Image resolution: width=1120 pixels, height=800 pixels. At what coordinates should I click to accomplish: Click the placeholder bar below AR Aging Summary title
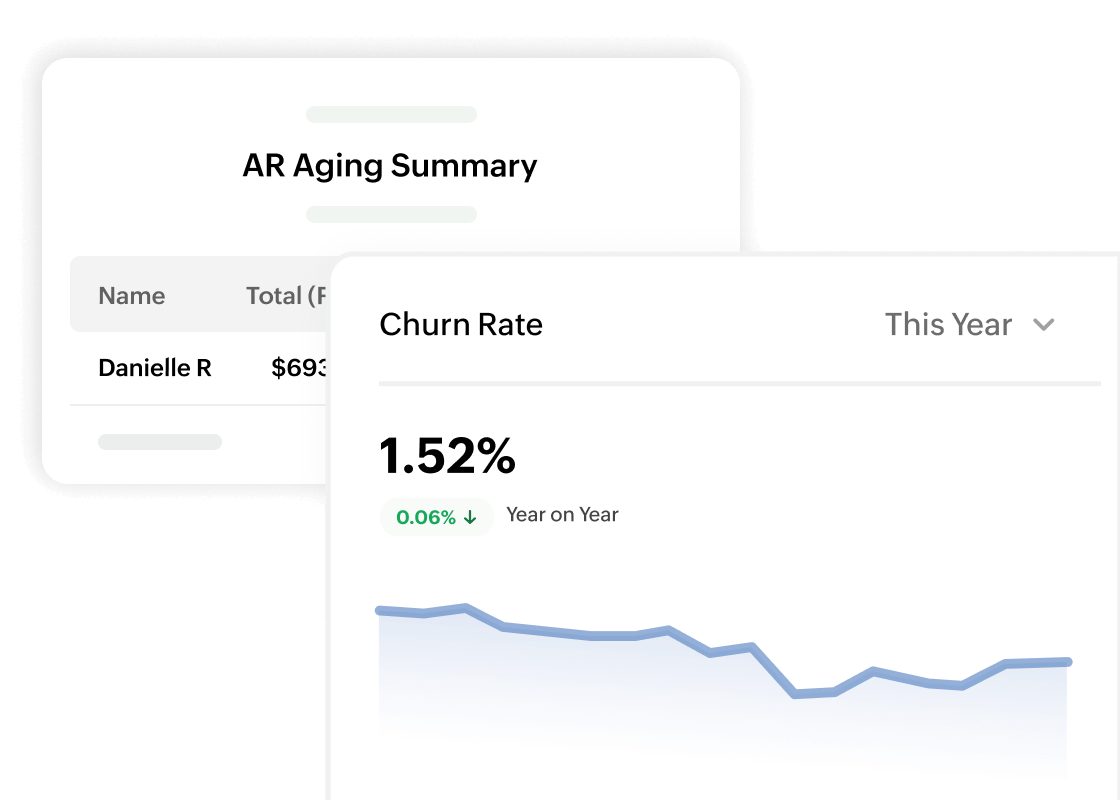[391, 213]
